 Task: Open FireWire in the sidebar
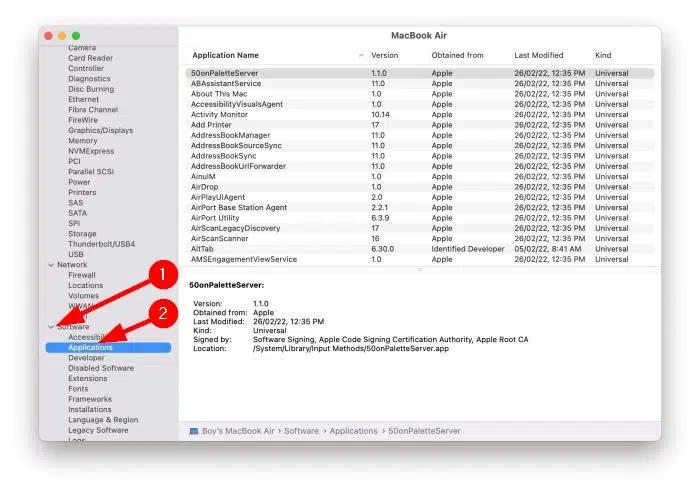point(83,120)
